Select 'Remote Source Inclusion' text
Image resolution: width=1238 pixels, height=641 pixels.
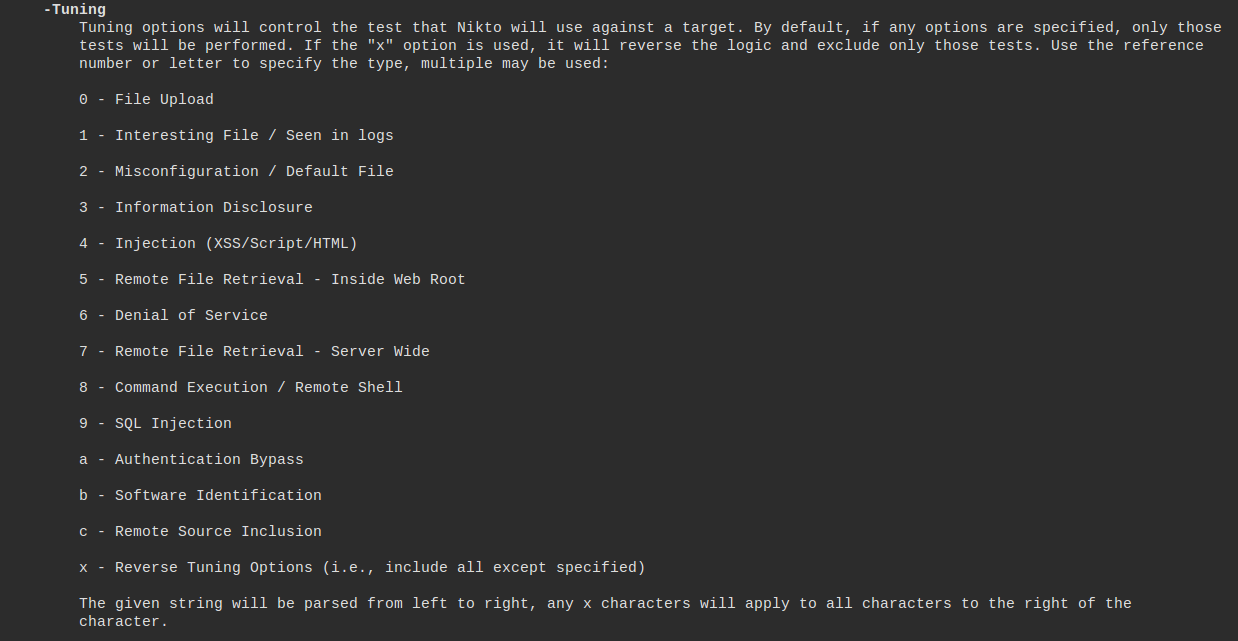(218, 532)
